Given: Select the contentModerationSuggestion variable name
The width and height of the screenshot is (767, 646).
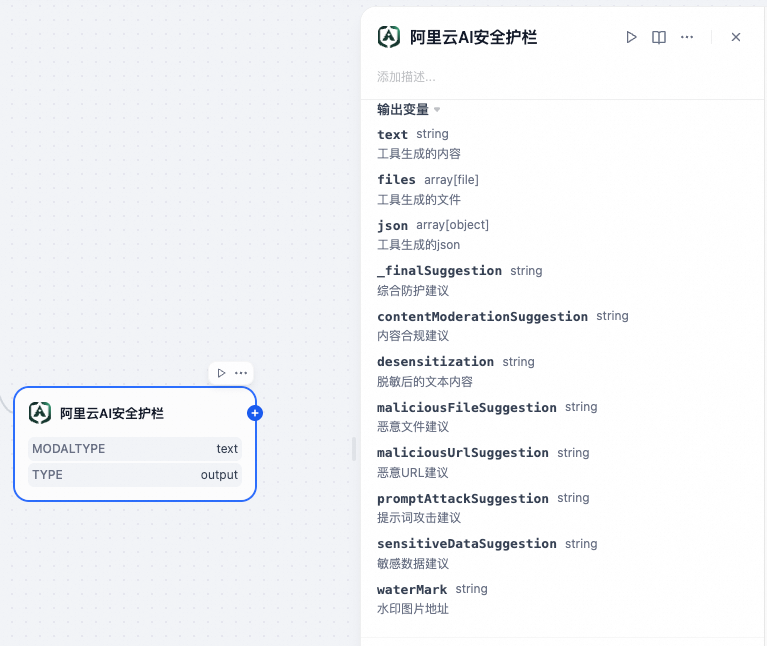Looking at the screenshot, I should point(482,316).
